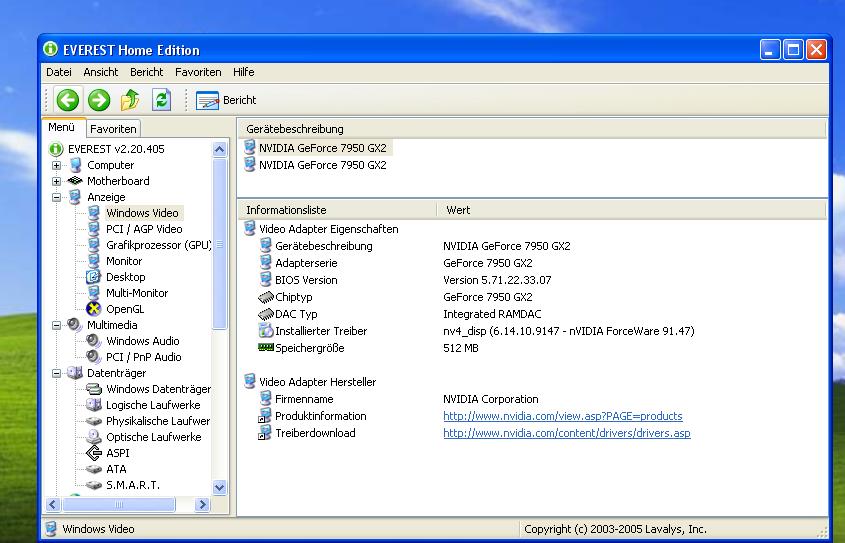Open the nvidia.com drivers download link

pyautogui.click(x=567, y=433)
